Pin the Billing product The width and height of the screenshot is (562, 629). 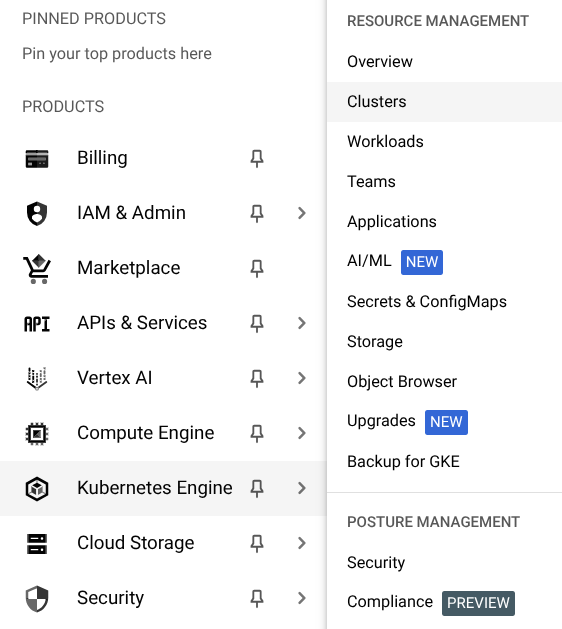point(257,158)
